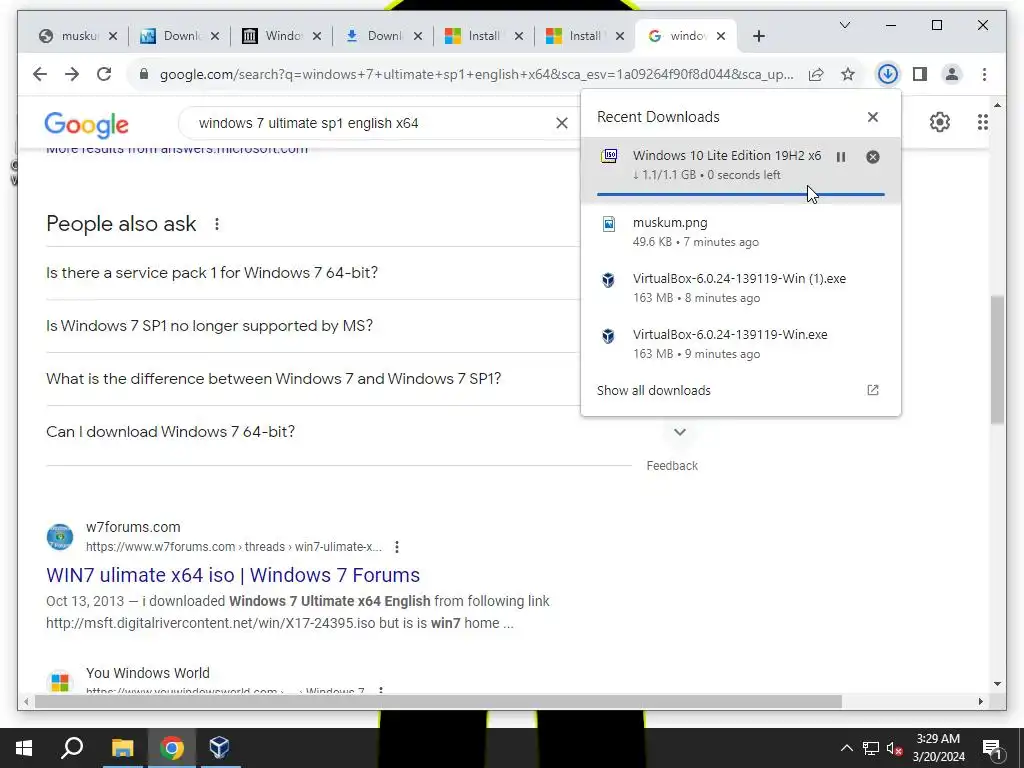Close the Windows archive tab
Screen dimensions: 1024x768
[317, 36]
